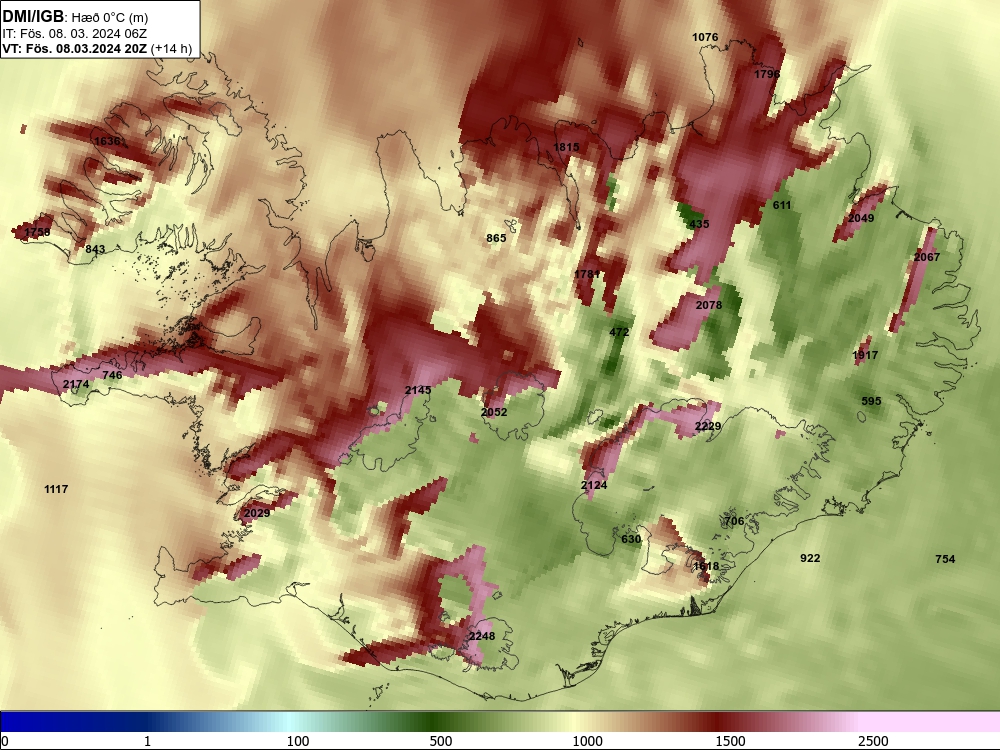
Task: Select the 1500 tick on the color scale
Action: coord(730,741)
